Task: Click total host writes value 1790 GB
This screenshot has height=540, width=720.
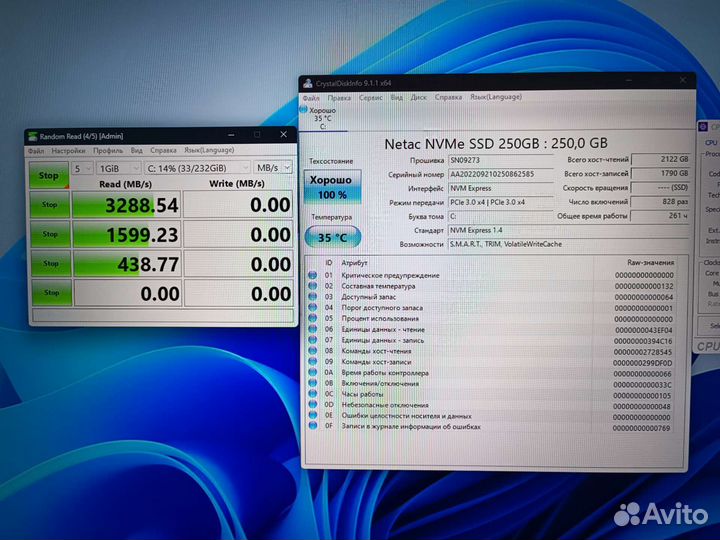Action: point(661,174)
